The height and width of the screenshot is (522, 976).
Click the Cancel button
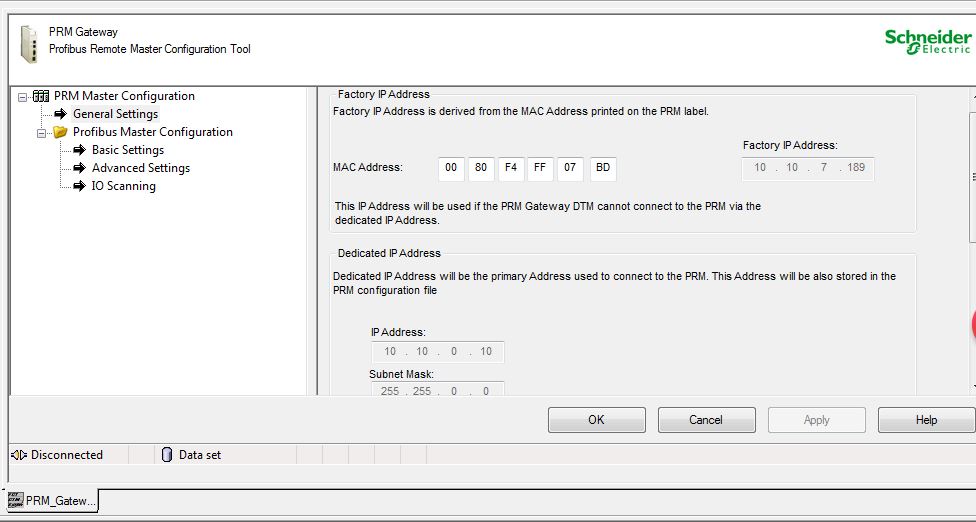pyautogui.click(x=706, y=420)
